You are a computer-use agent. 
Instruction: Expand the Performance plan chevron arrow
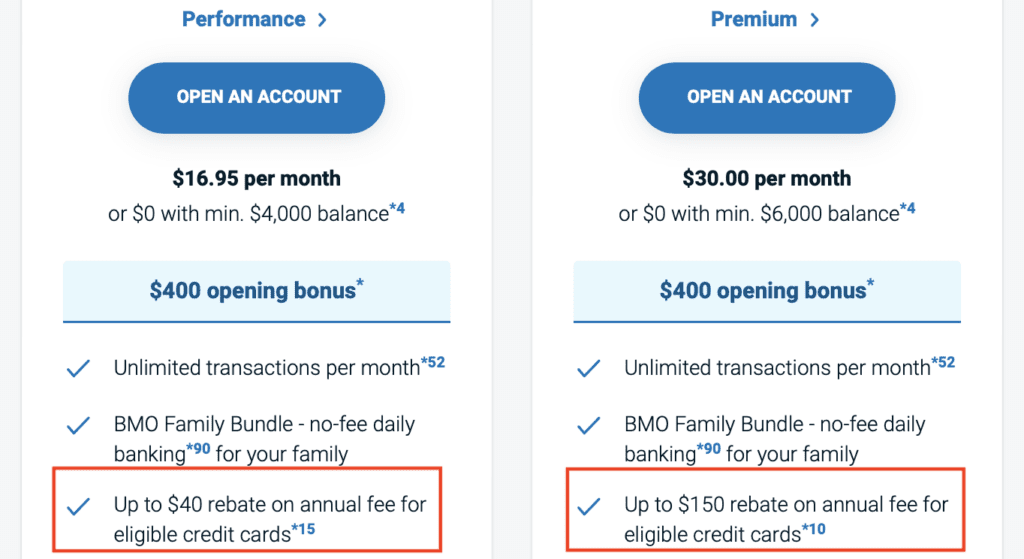coord(322,20)
